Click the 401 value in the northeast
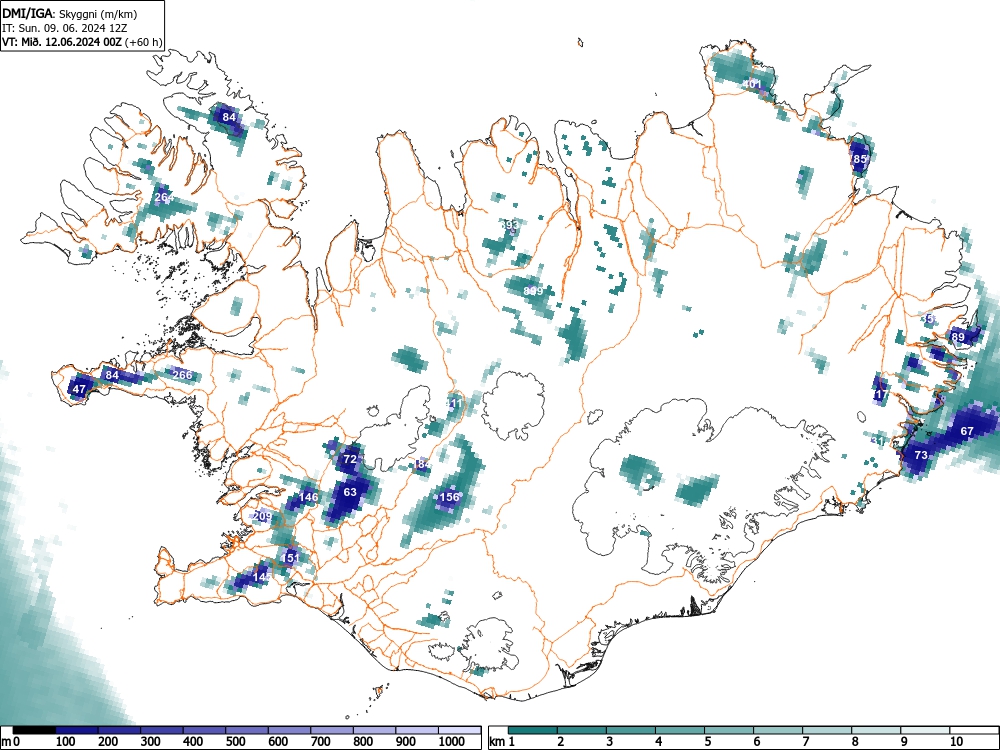The height and width of the screenshot is (750, 1000). tap(752, 84)
